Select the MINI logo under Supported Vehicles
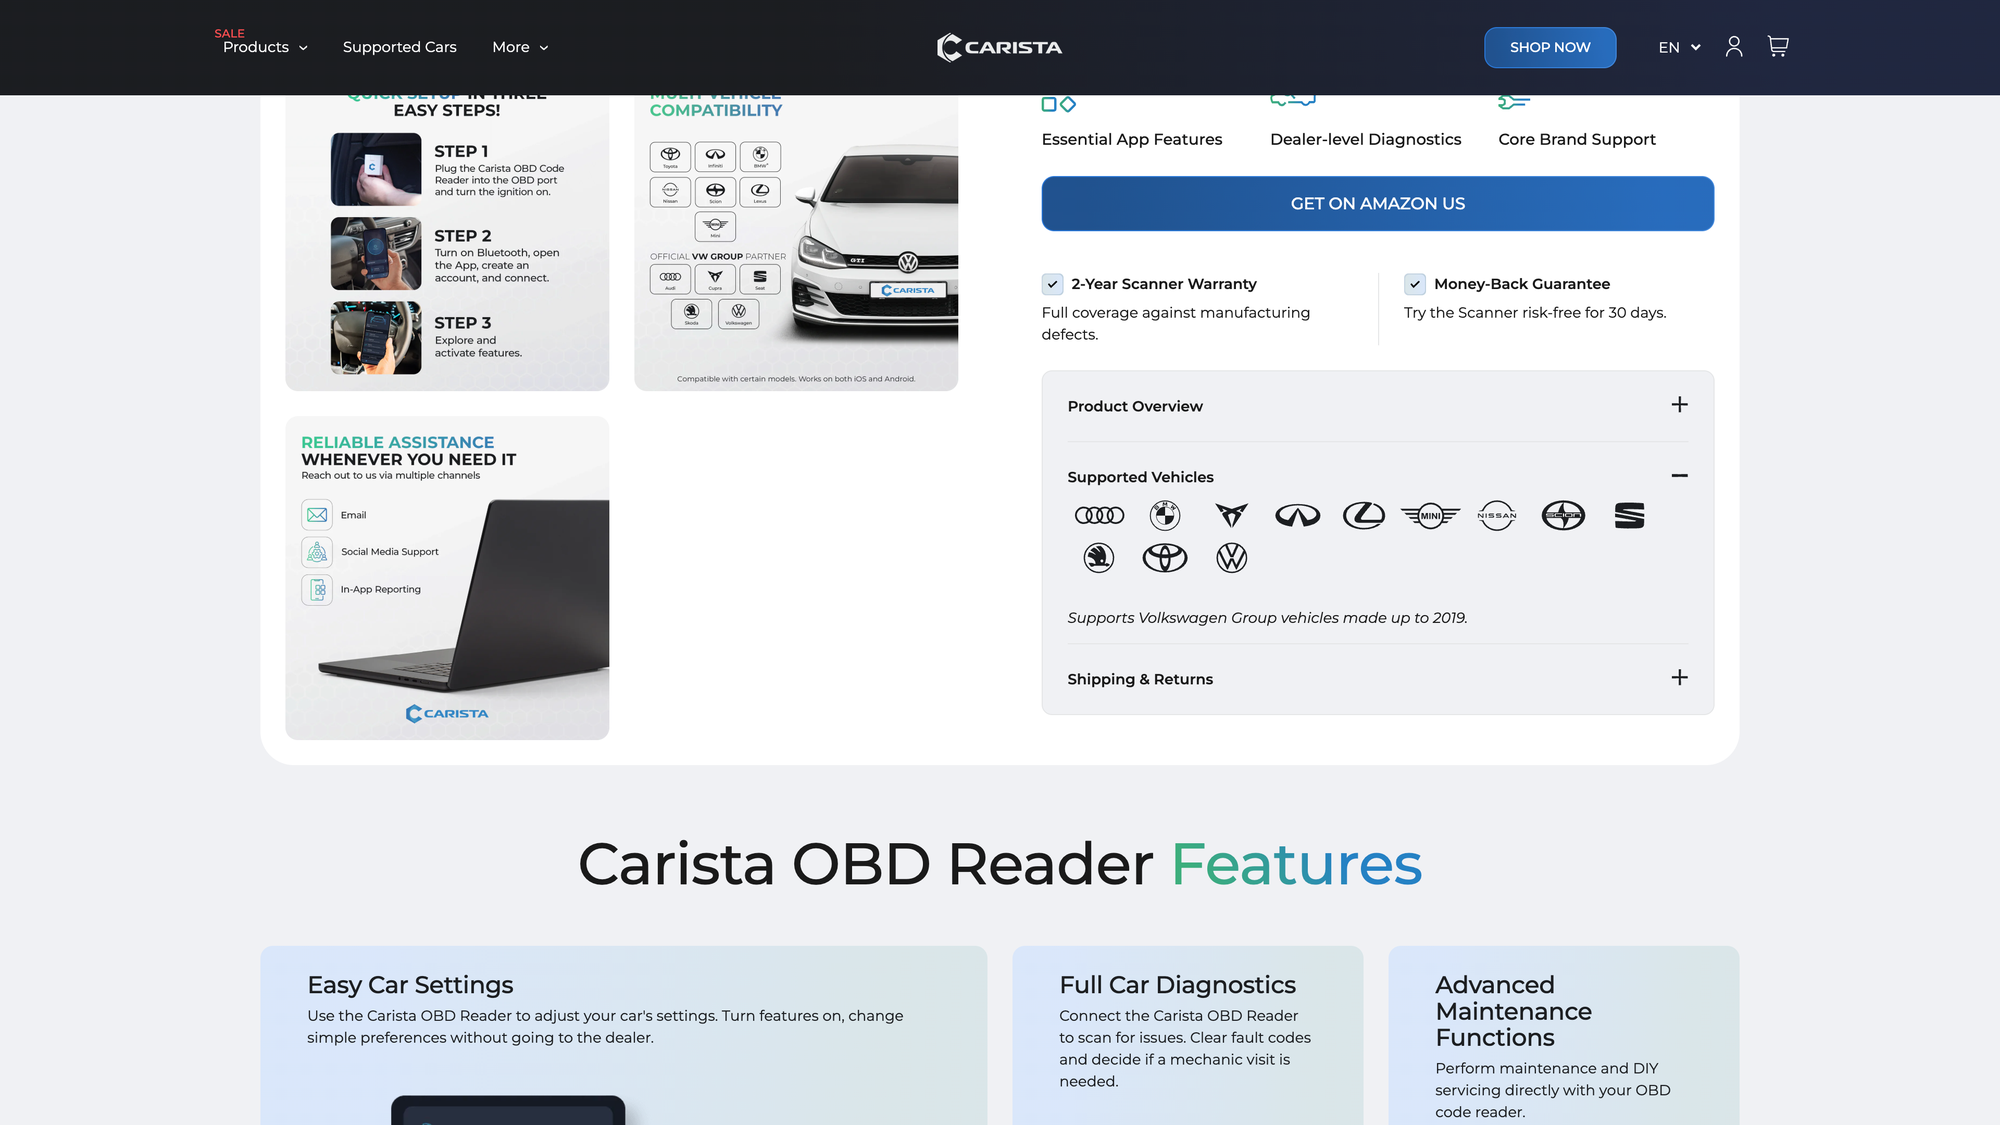The height and width of the screenshot is (1125, 2000). pos(1430,516)
